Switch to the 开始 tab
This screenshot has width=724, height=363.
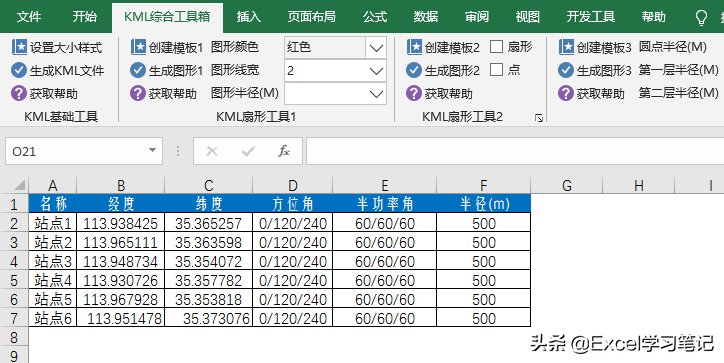coord(85,17)
